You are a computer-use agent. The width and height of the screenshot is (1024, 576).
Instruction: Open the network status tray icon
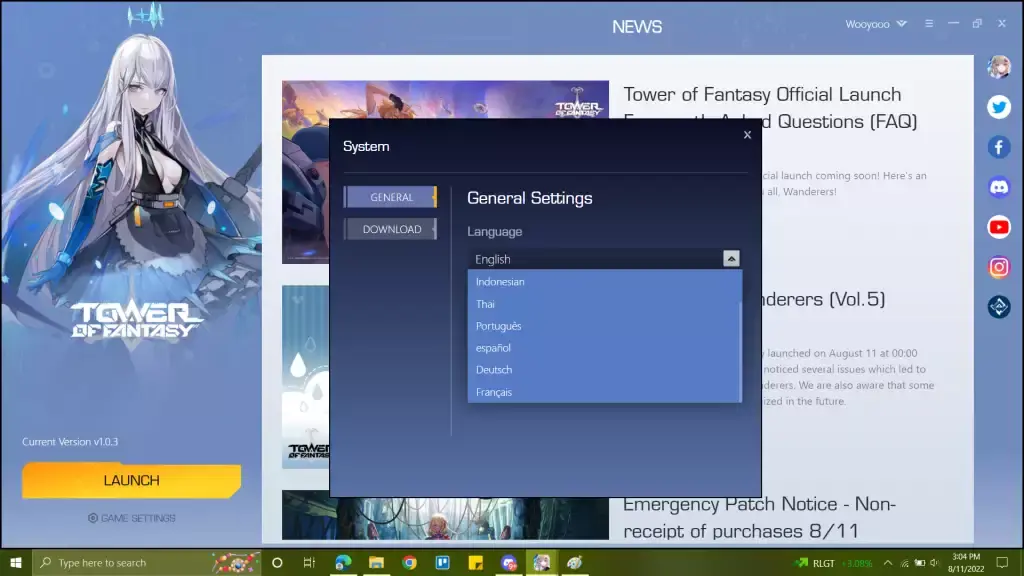904,563
